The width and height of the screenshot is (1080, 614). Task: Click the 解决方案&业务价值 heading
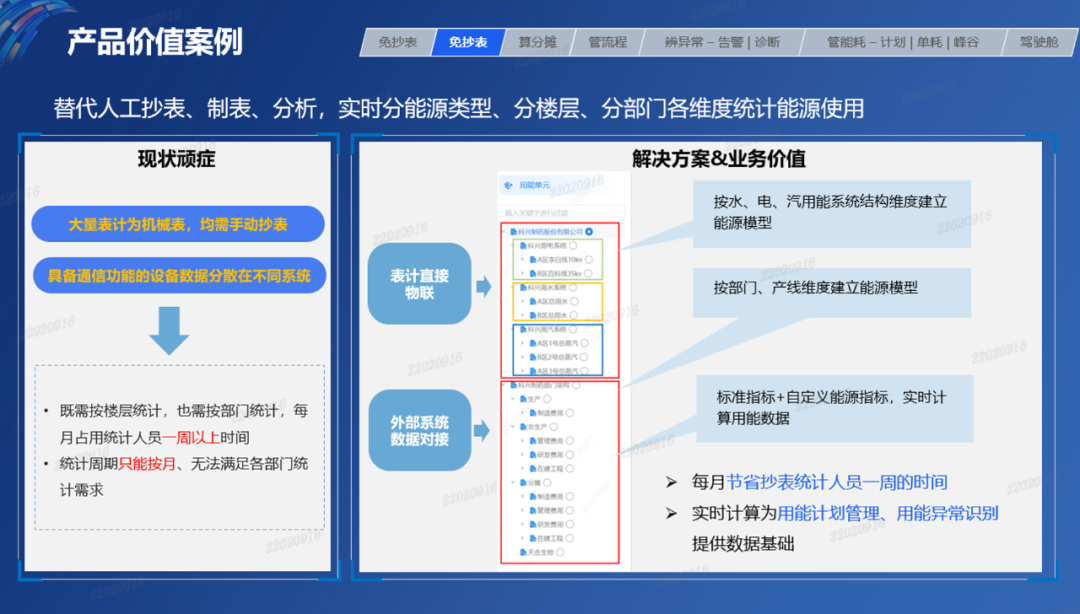(718, 159)
